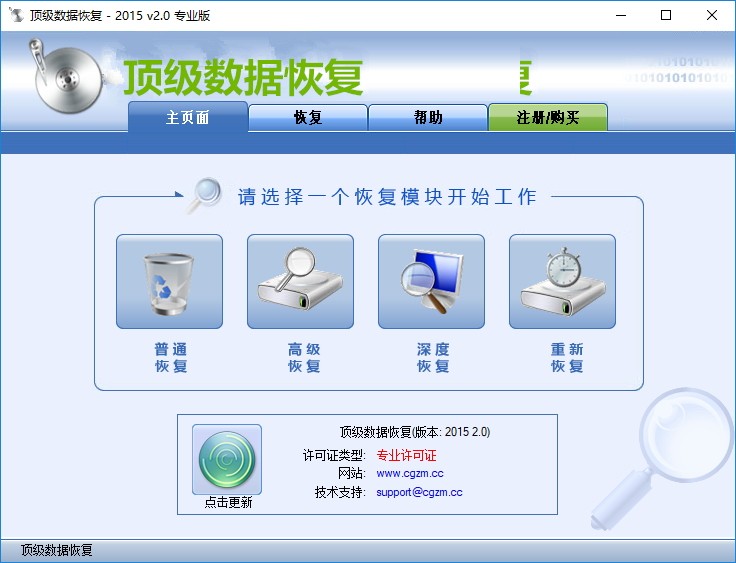The height and width of the screenshot is (563, 736).
Task: Open the 帮助 tab
Action: (x=428, y=117)
